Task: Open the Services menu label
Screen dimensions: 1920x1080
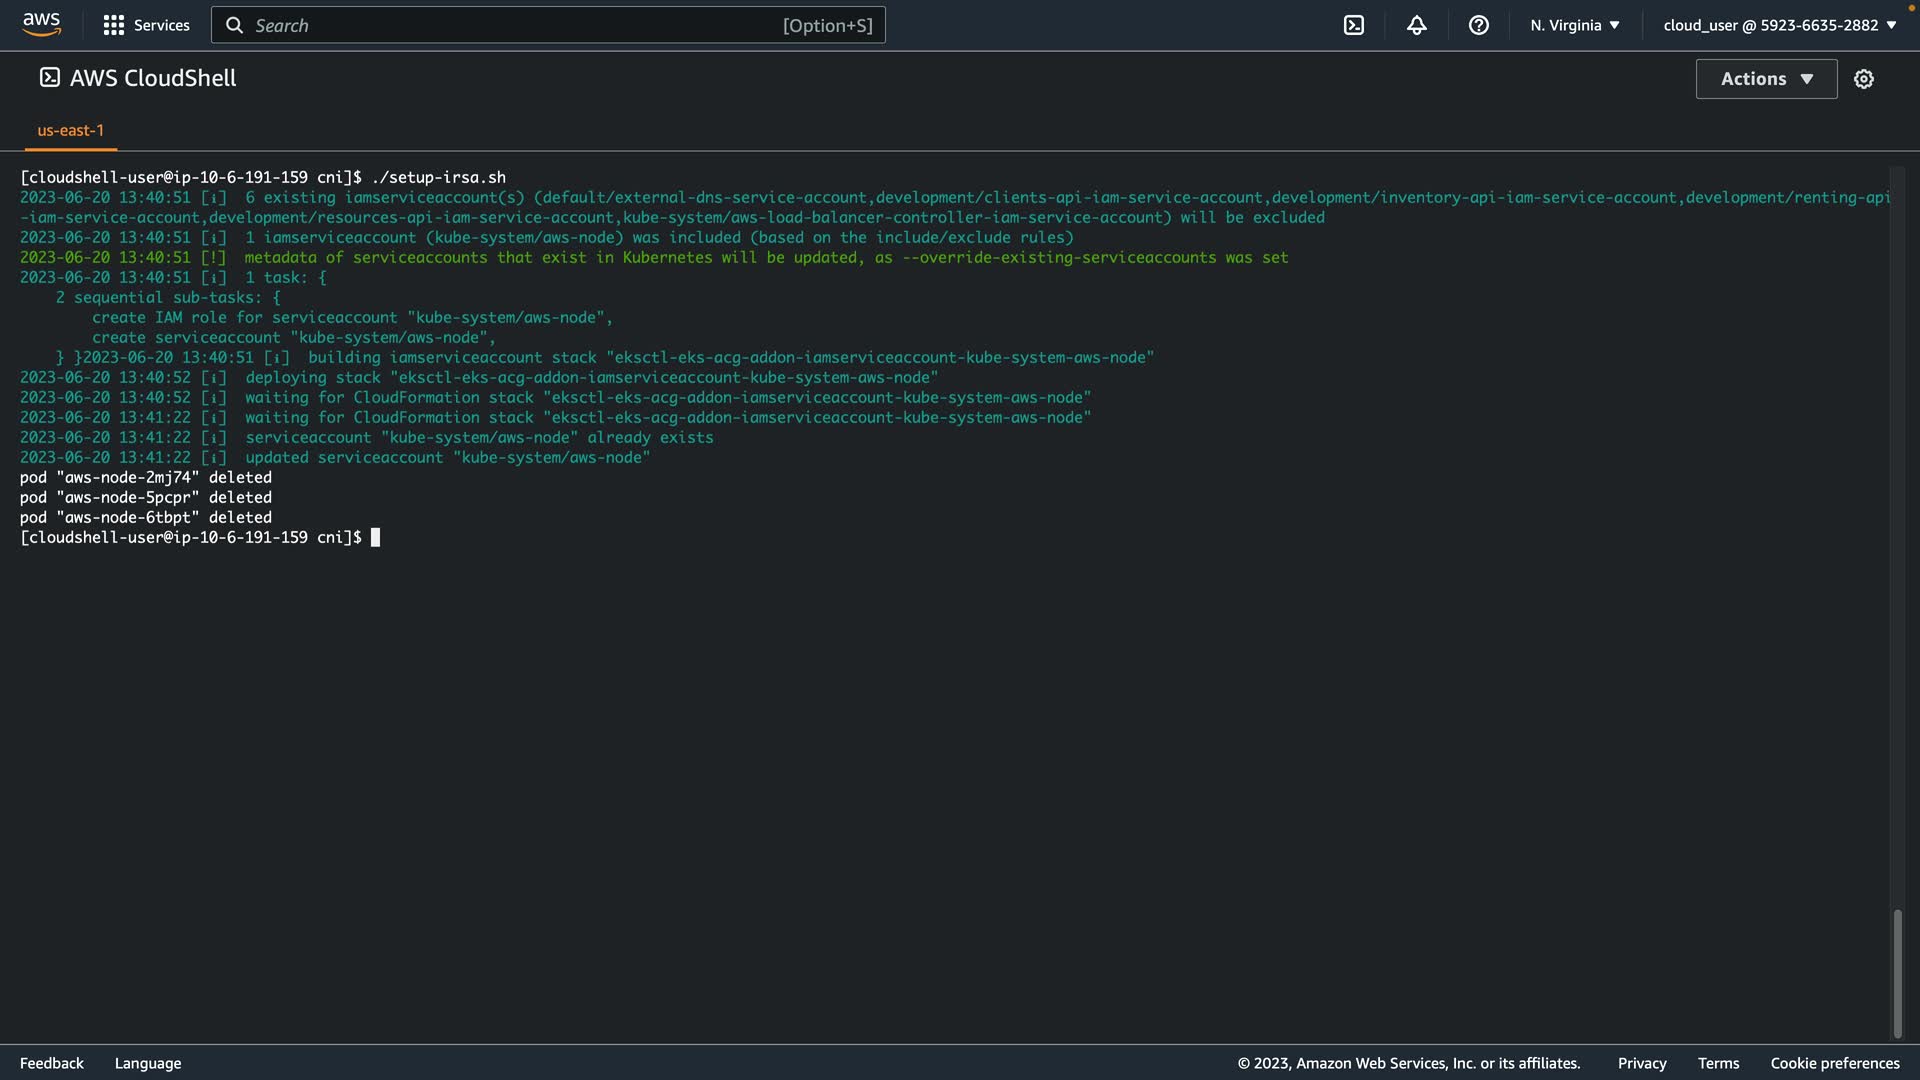Action: 161,25
